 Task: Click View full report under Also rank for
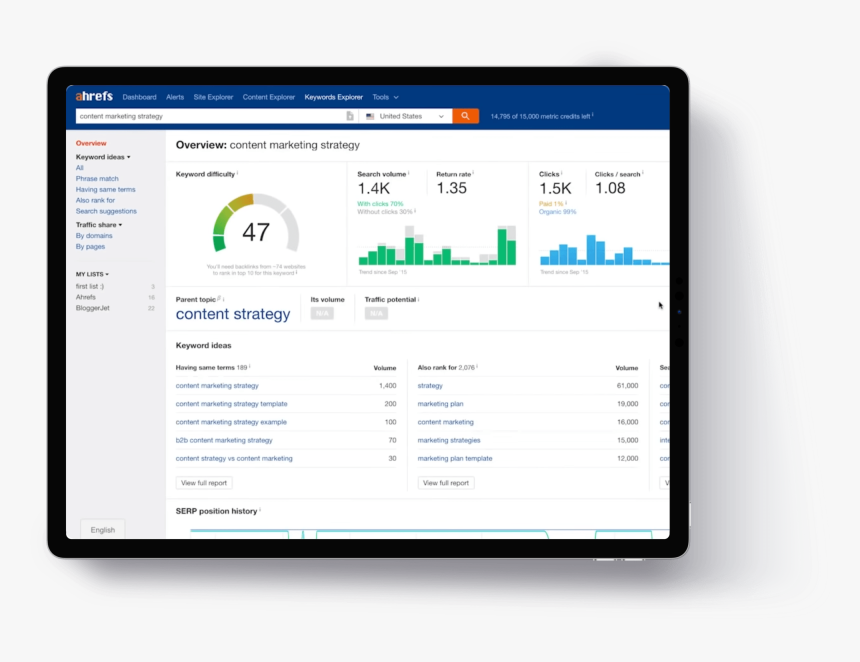tap(446, 483)
